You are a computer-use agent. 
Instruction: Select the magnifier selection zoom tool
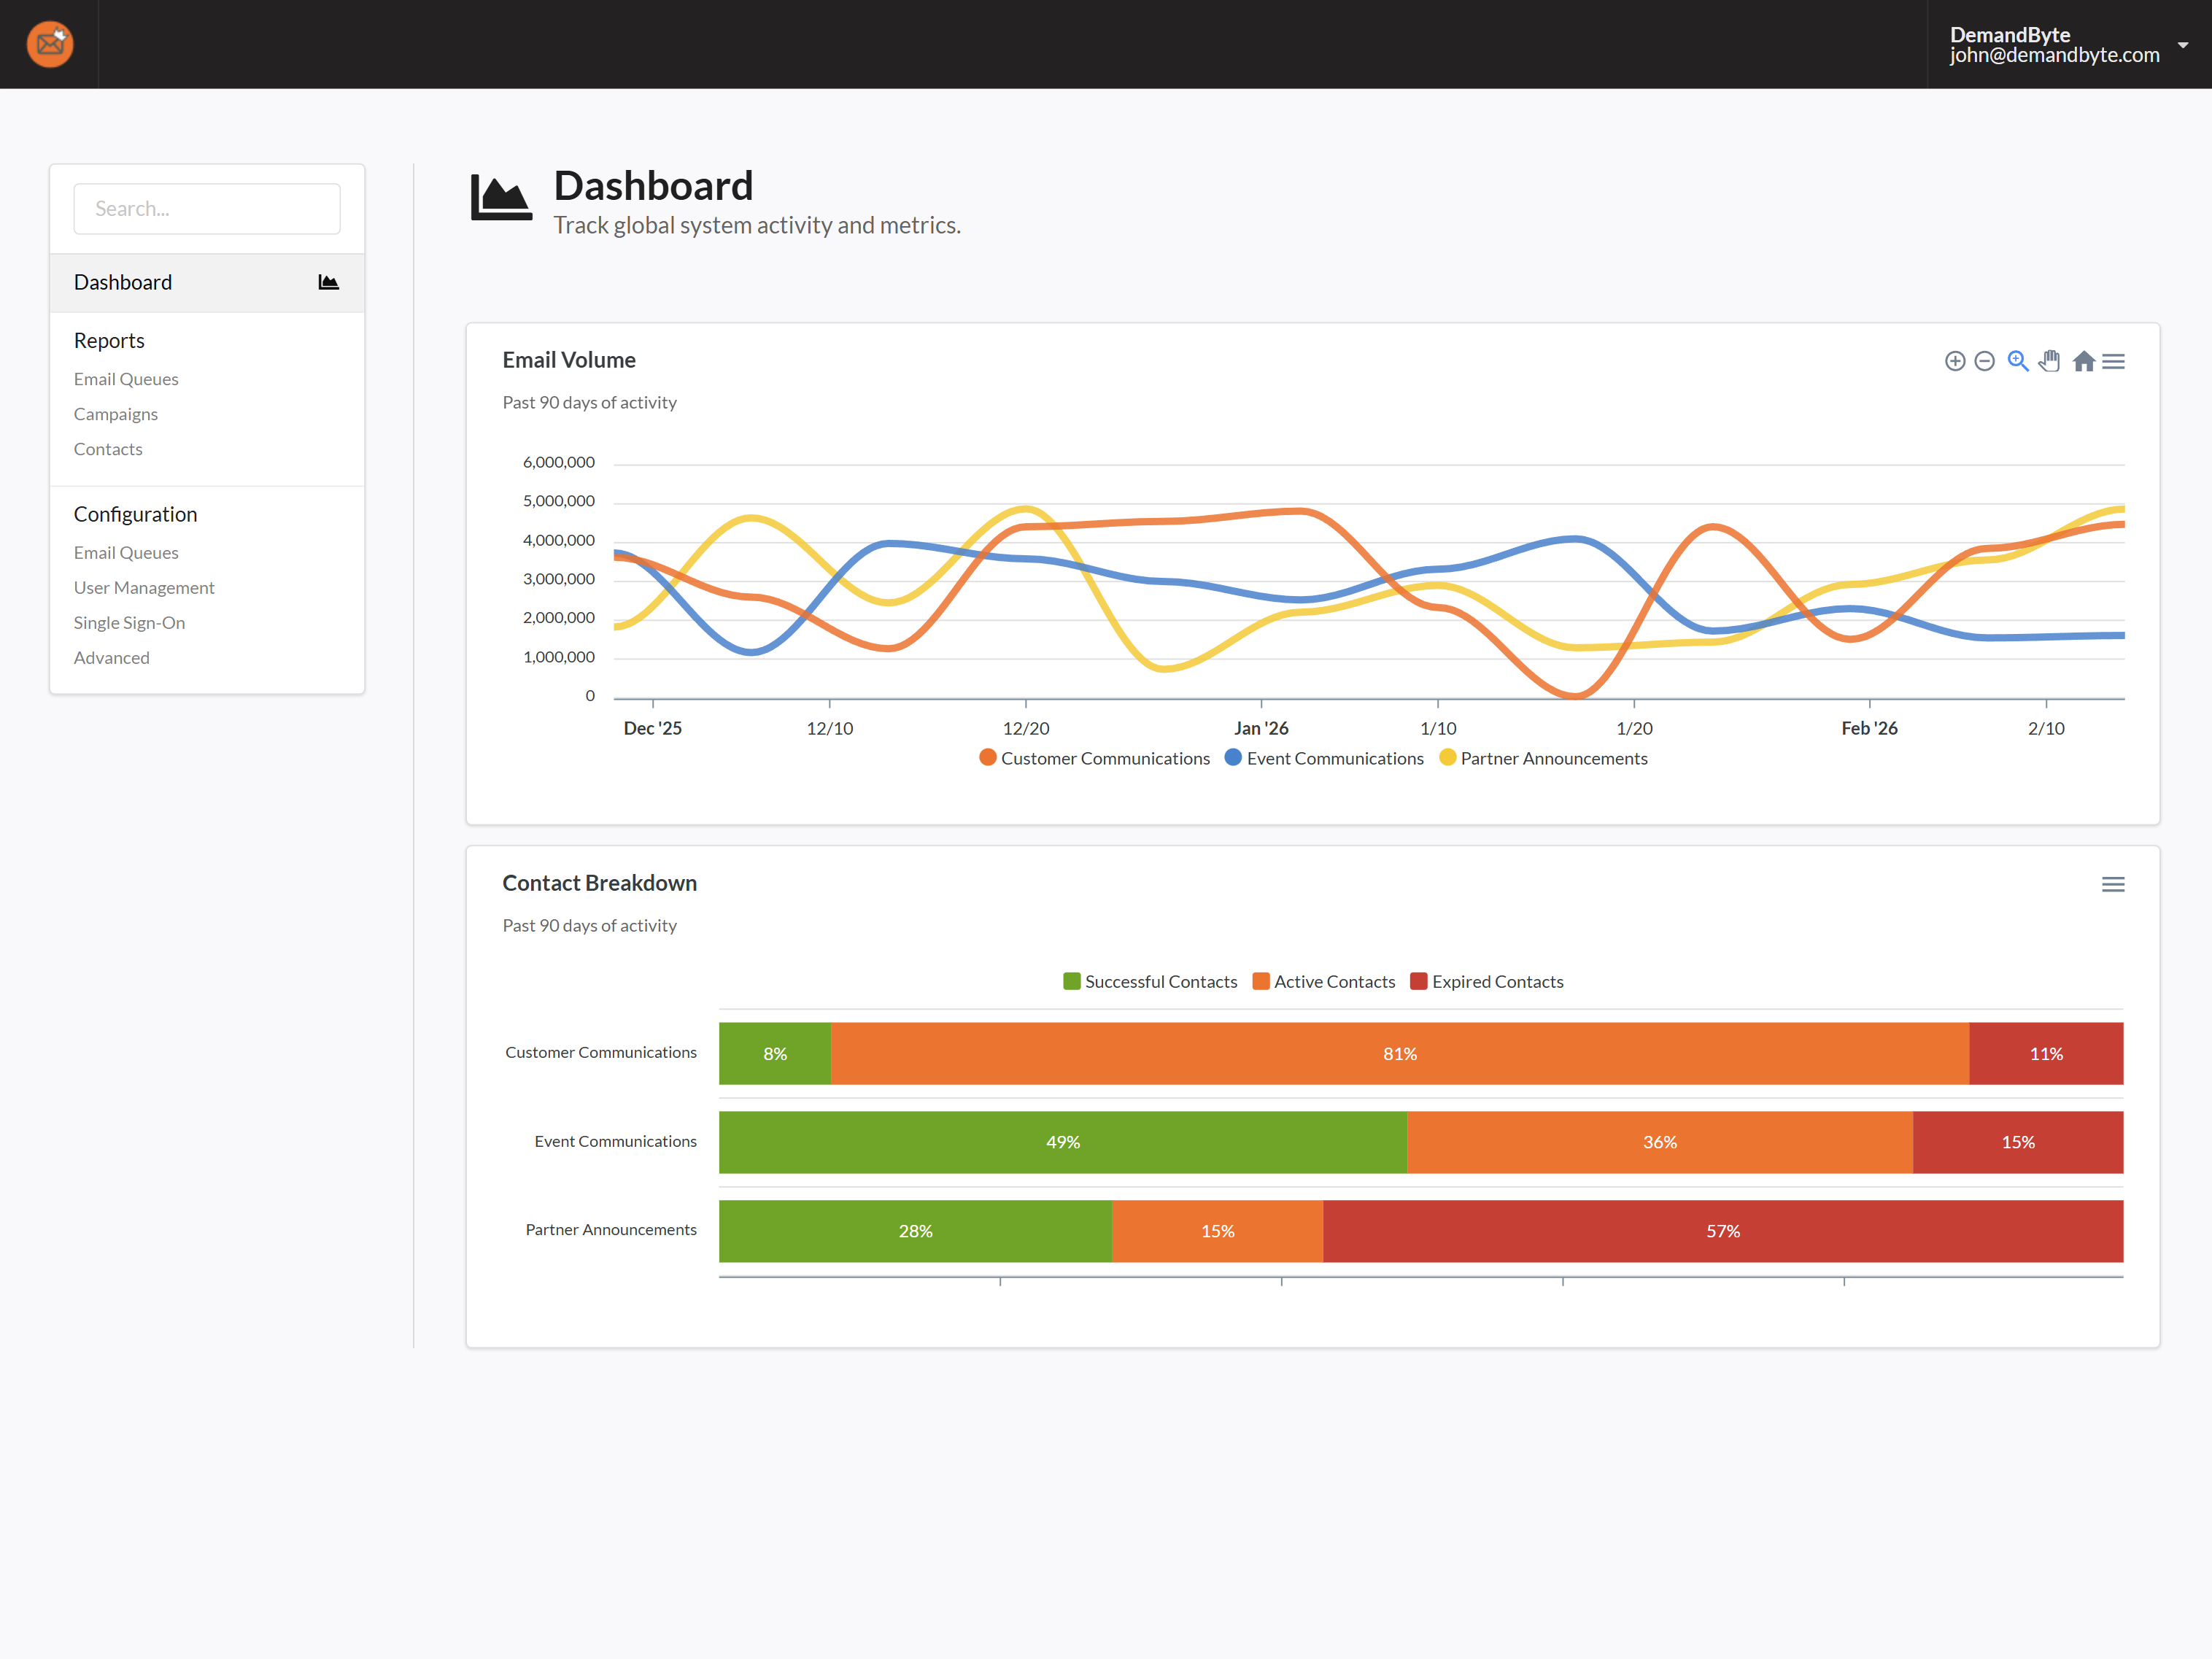click(2018, 361)
